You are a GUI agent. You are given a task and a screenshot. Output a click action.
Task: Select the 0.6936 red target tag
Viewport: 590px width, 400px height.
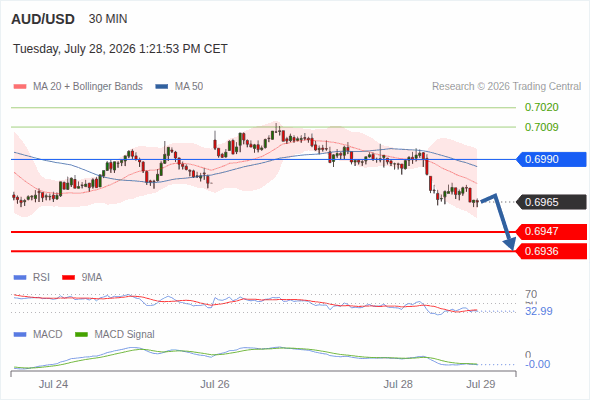(550, 251)
